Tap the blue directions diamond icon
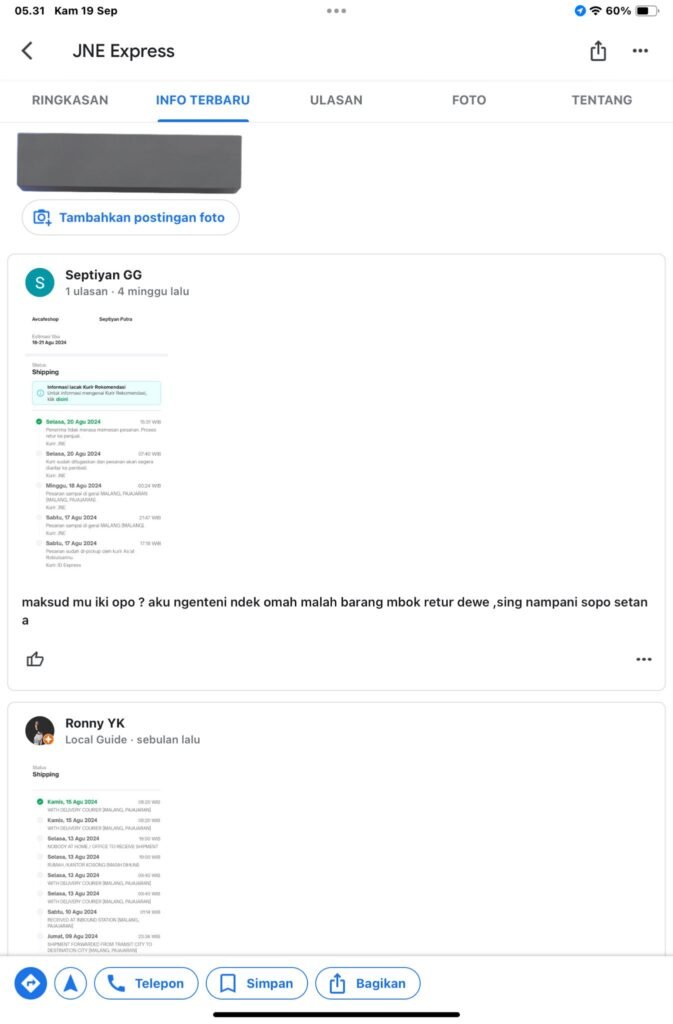This screenshot has width=673, height=1024. [x=31, y=983]
